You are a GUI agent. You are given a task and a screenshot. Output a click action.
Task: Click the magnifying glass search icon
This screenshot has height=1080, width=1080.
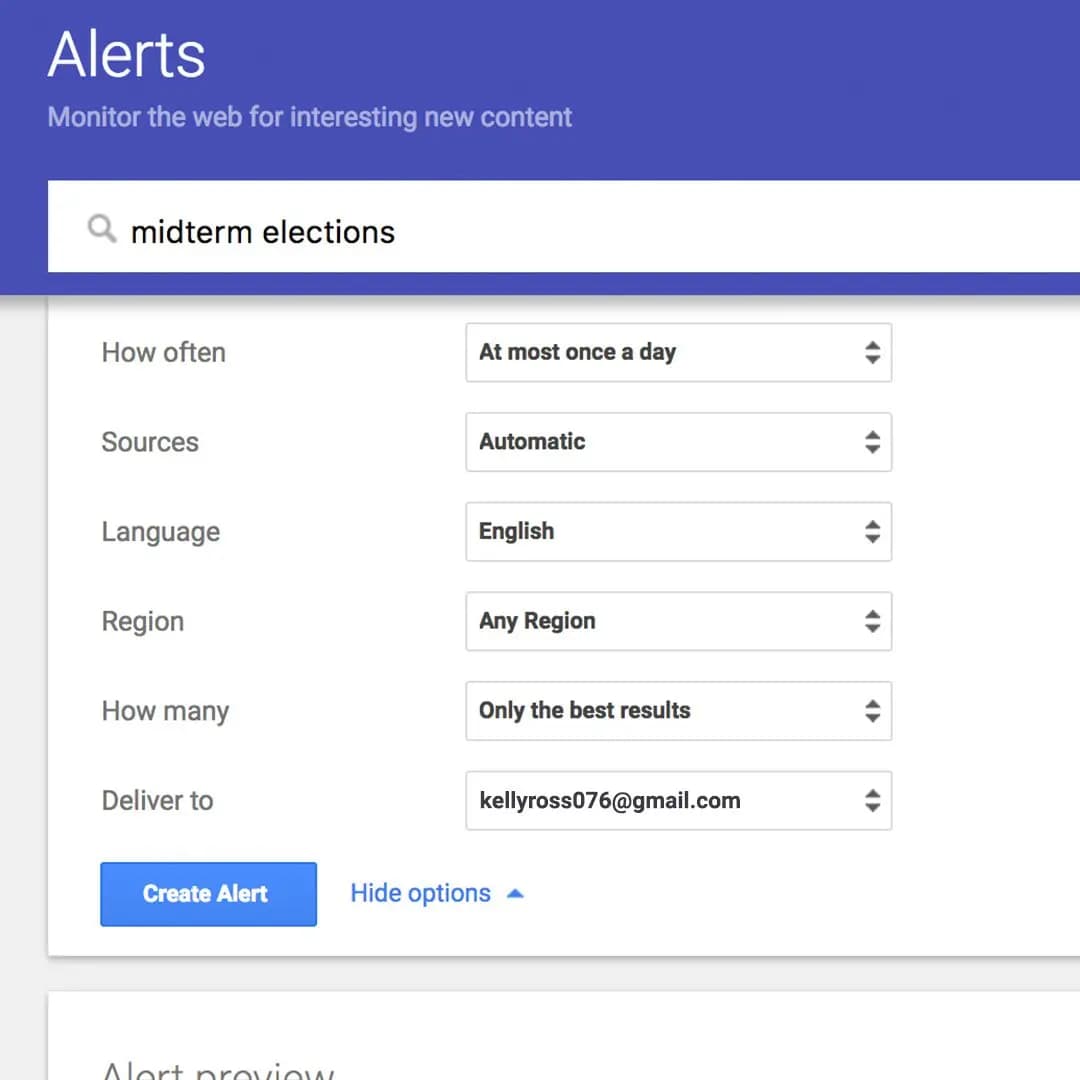click(101, 230)
